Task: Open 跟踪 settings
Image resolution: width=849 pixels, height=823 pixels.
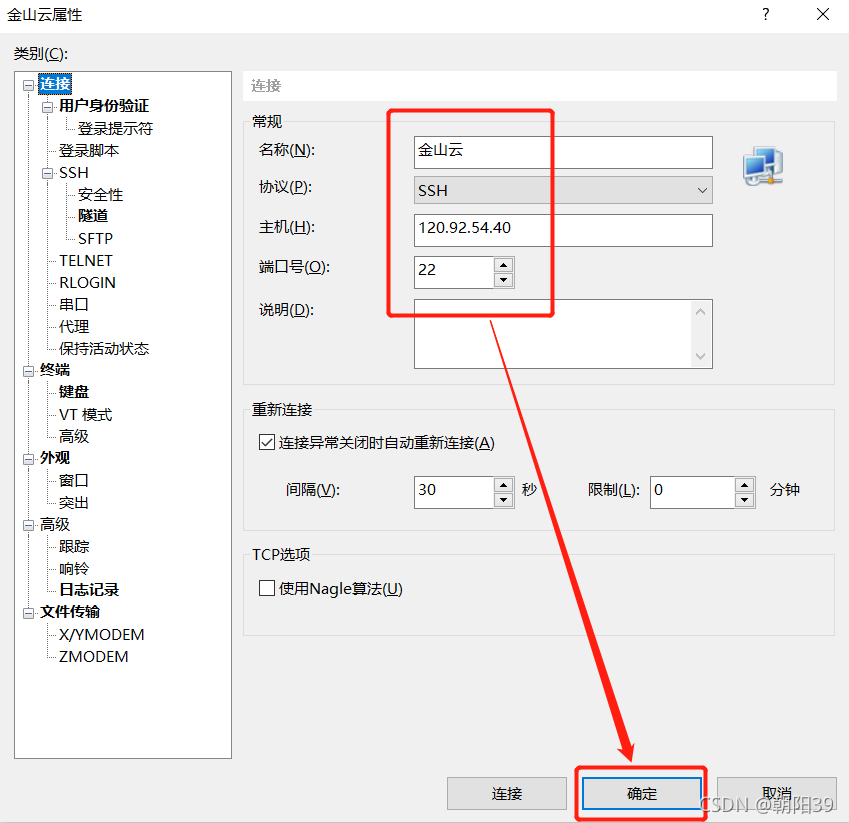Action: (x=74, y=546)
